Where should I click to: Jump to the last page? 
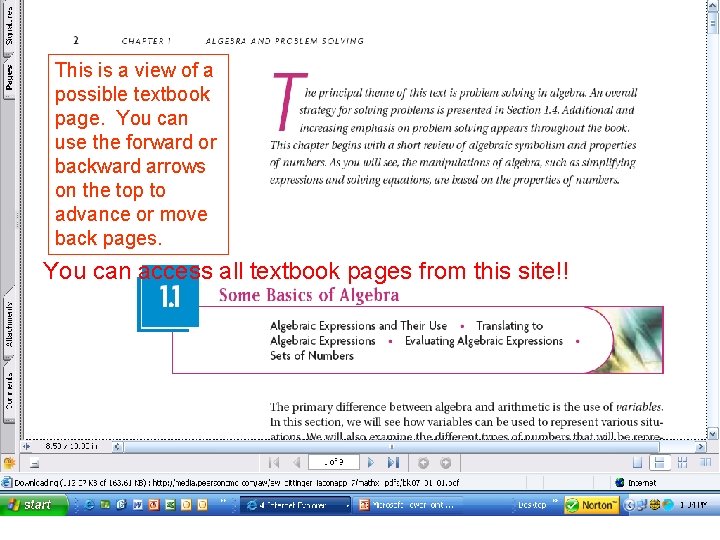point(394,463)
